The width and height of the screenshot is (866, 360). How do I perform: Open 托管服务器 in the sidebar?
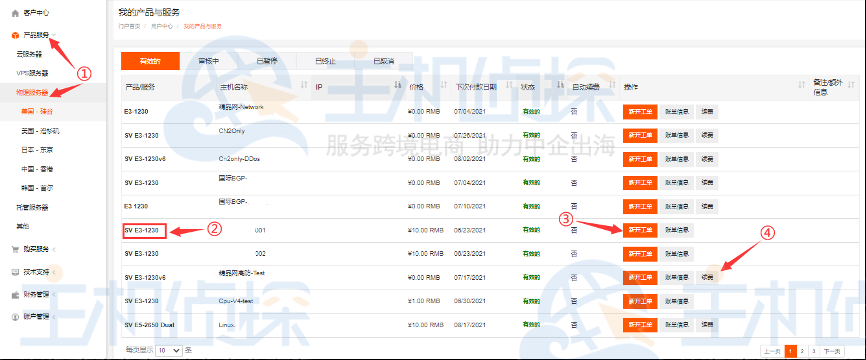coord(32,208)
